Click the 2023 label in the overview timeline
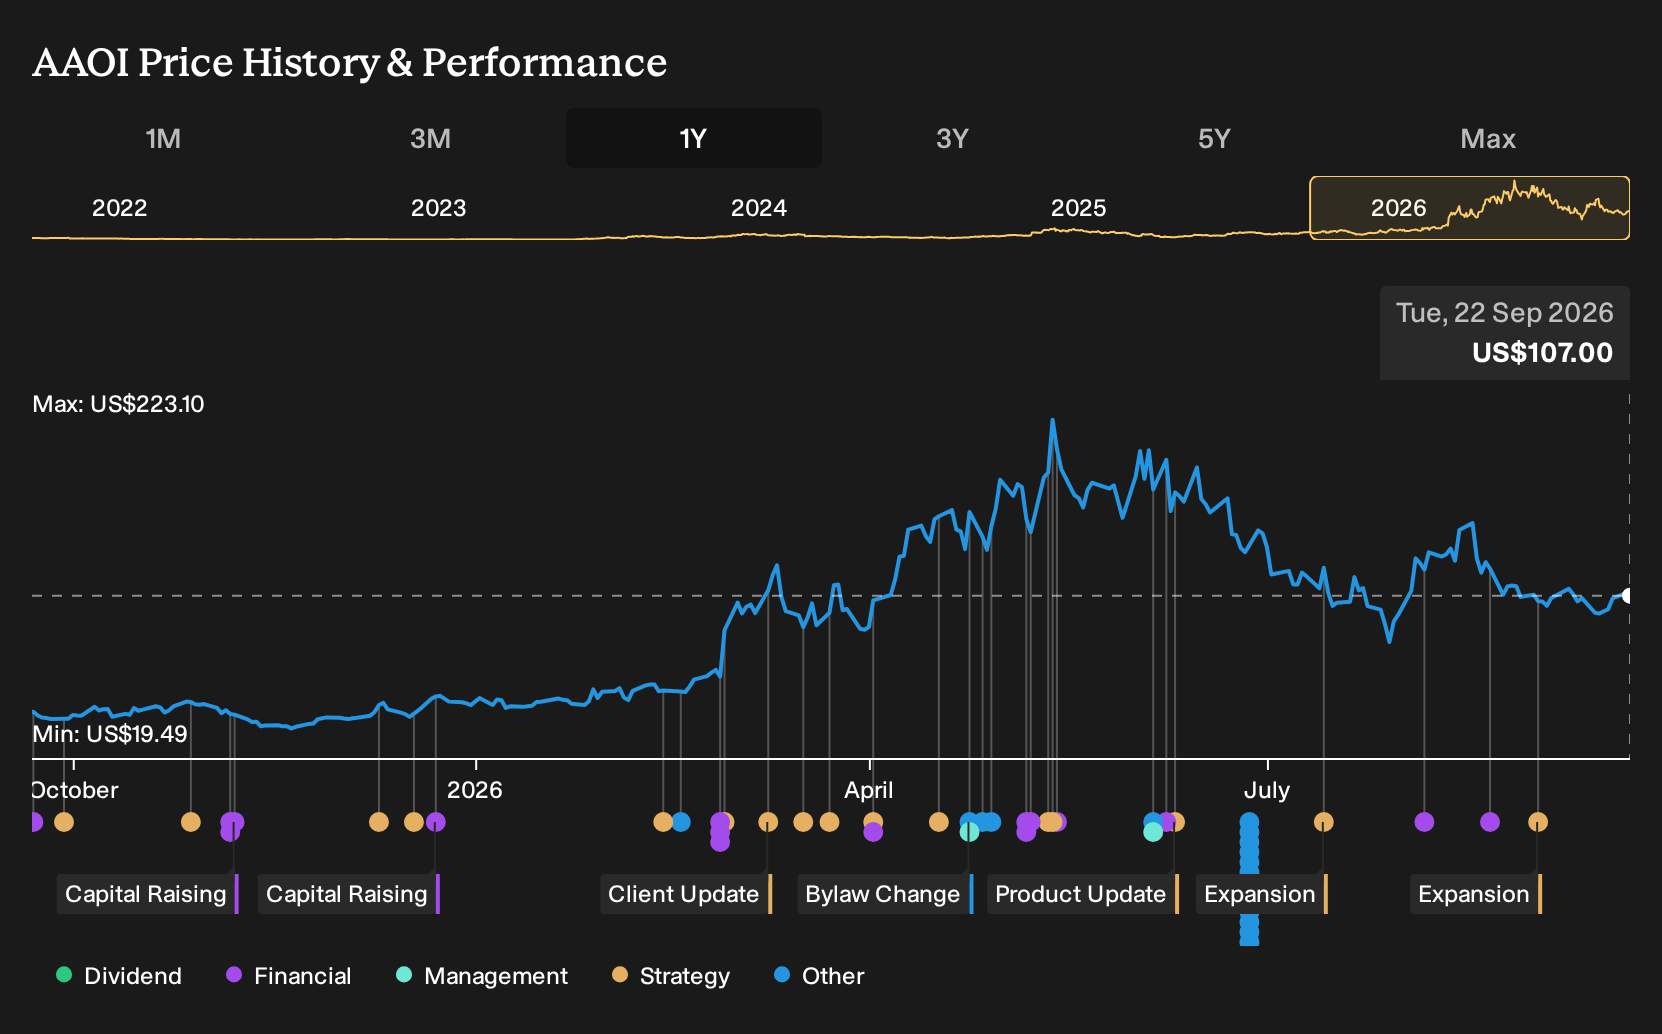 click(439, 208)
